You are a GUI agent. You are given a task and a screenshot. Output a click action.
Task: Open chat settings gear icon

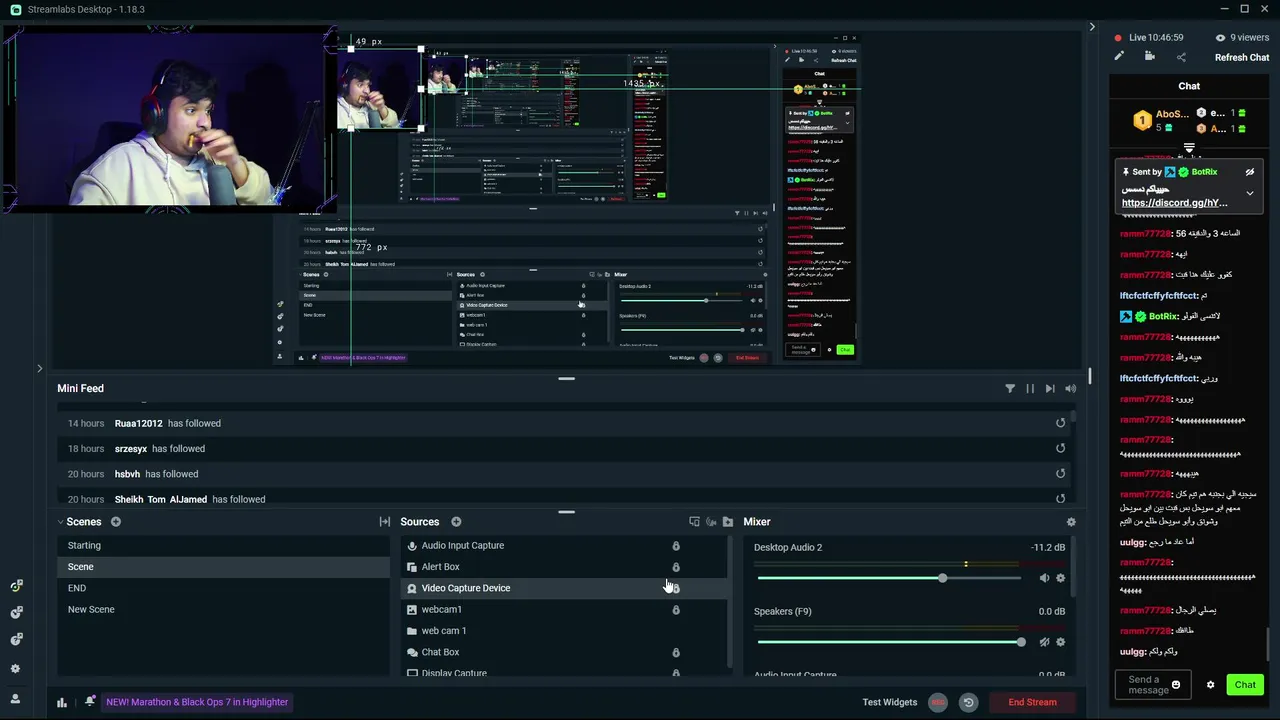[x=1210, y=685]
